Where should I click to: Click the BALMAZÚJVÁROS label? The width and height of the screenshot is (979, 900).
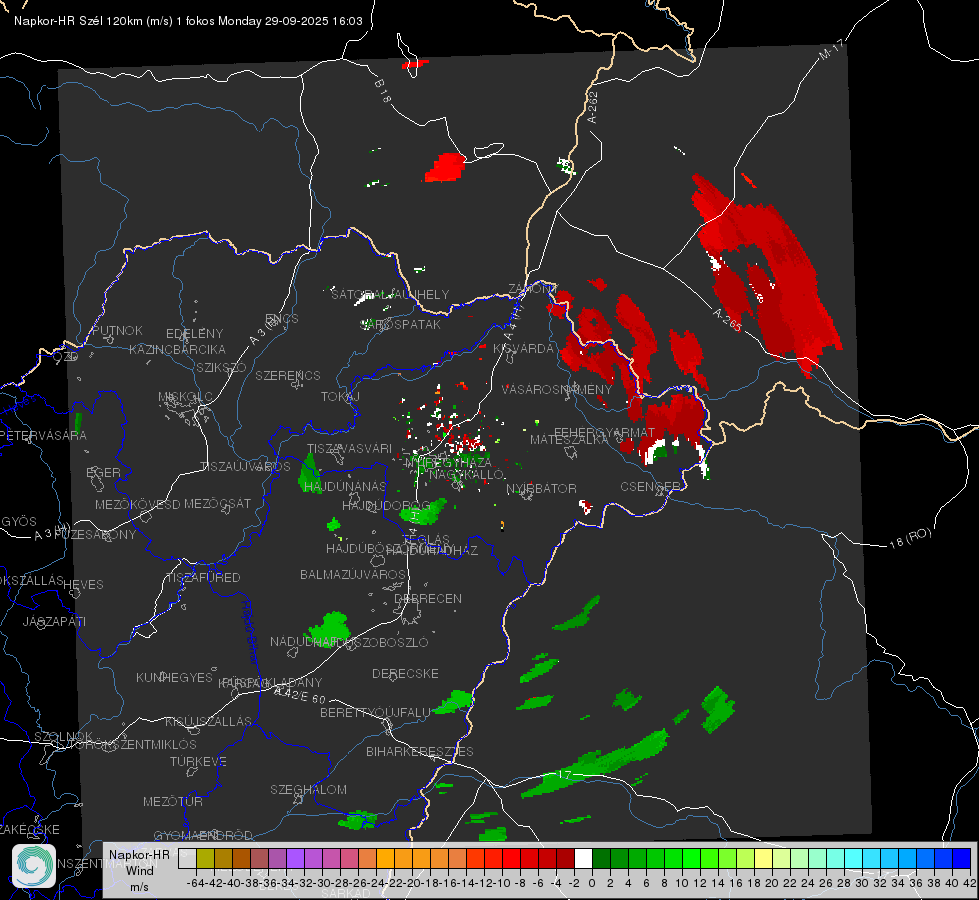[x=353, y=574]
